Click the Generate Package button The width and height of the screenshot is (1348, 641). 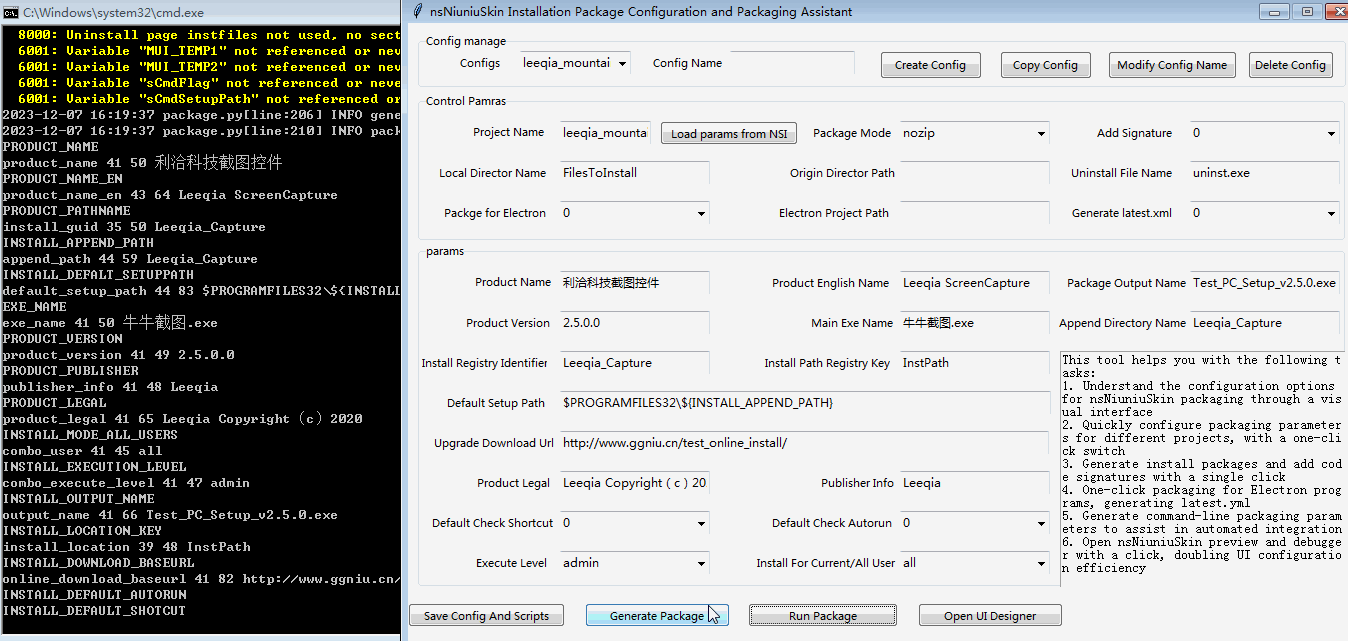[657, 616]
